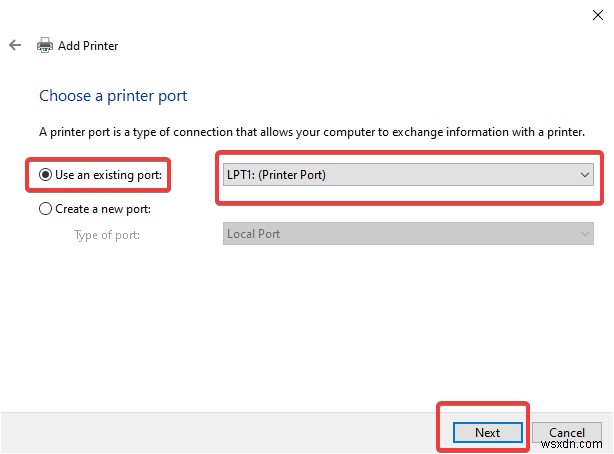This screenshot has width=614, height=454.
Task: Select the 'Use an existing port' radio button
Action: (45, 175)
